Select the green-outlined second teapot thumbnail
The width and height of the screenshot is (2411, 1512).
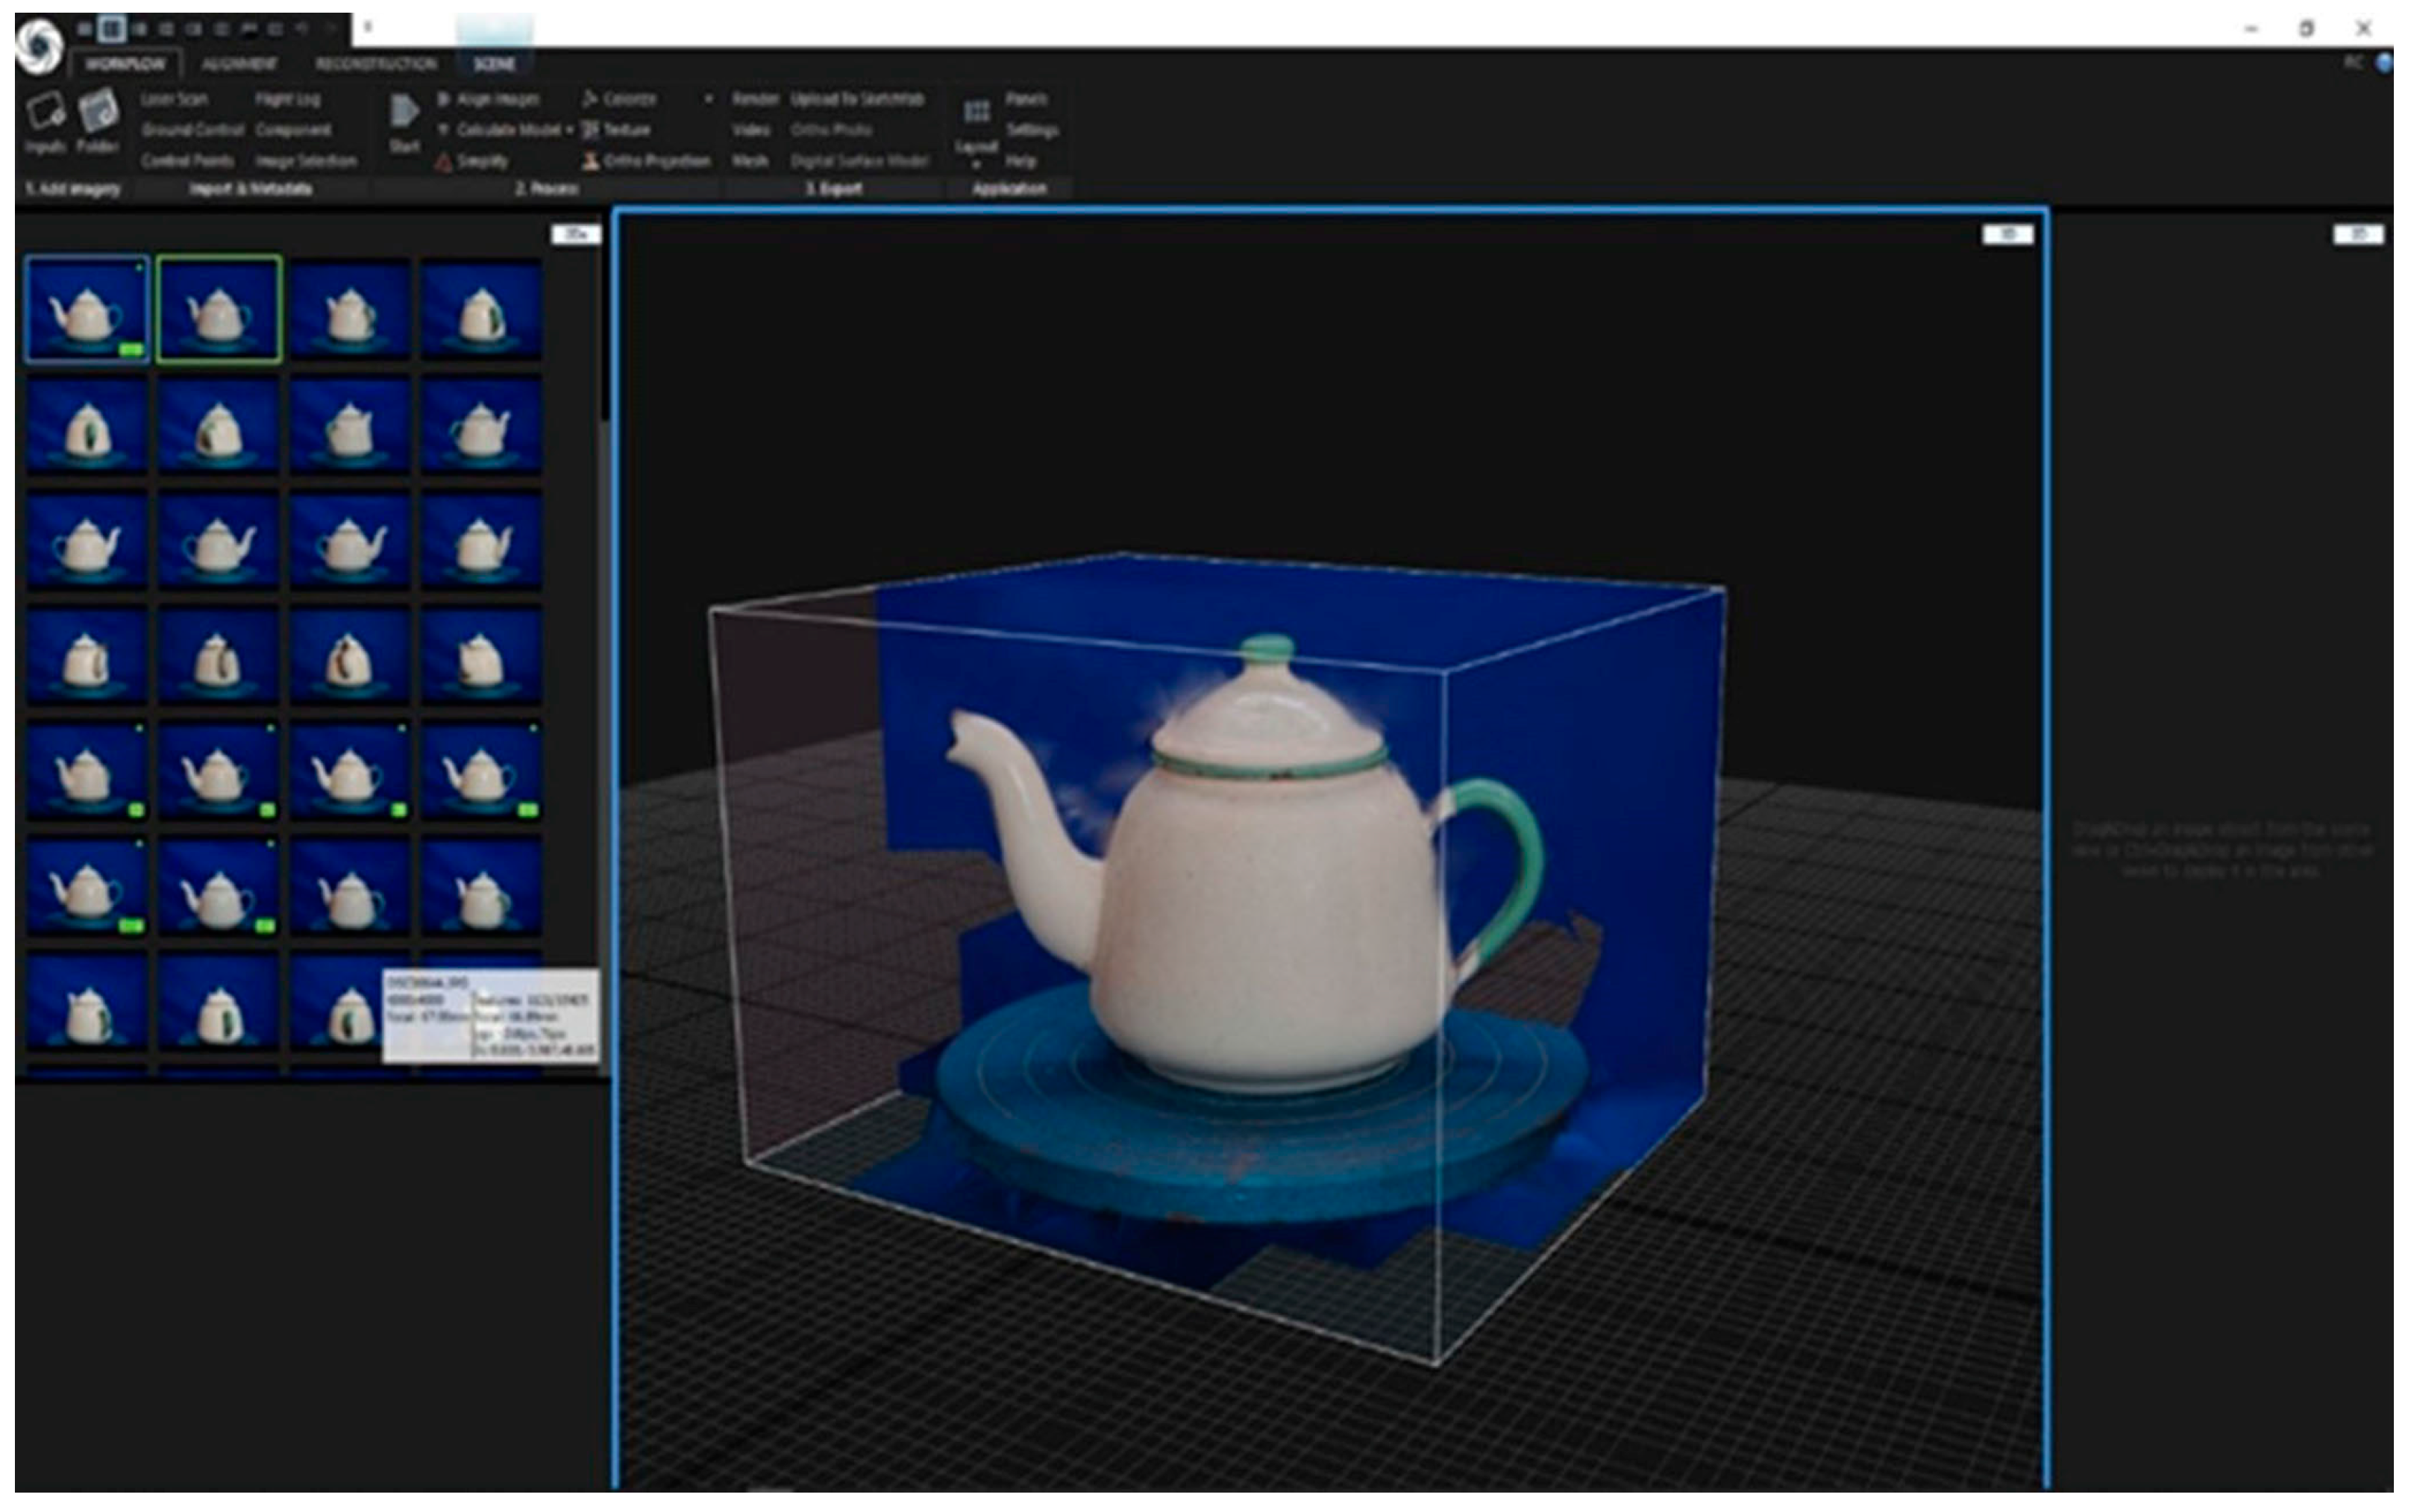pos(219,309)
